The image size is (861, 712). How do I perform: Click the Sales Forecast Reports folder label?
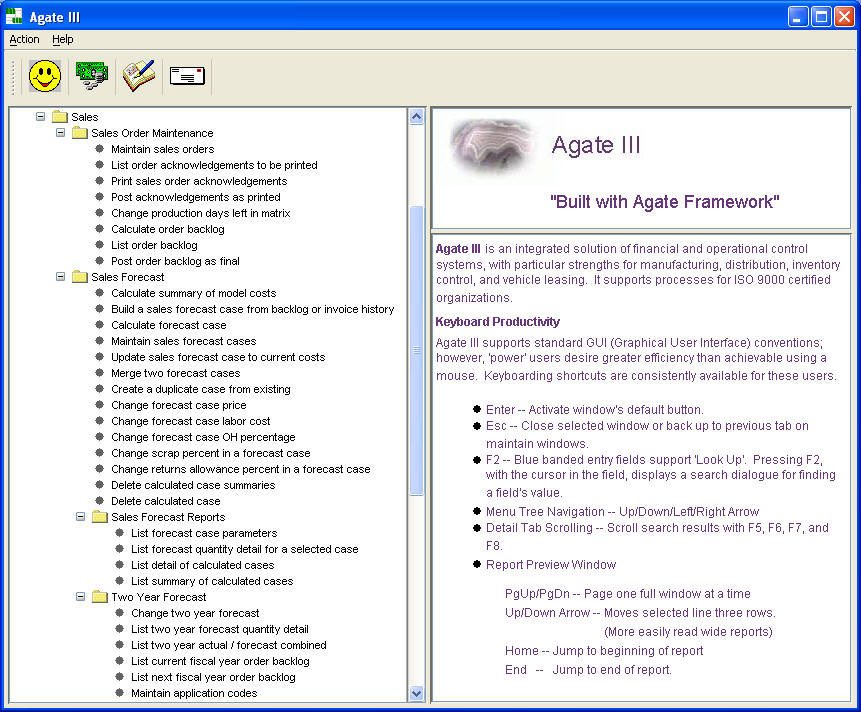[x=168, y=517]
